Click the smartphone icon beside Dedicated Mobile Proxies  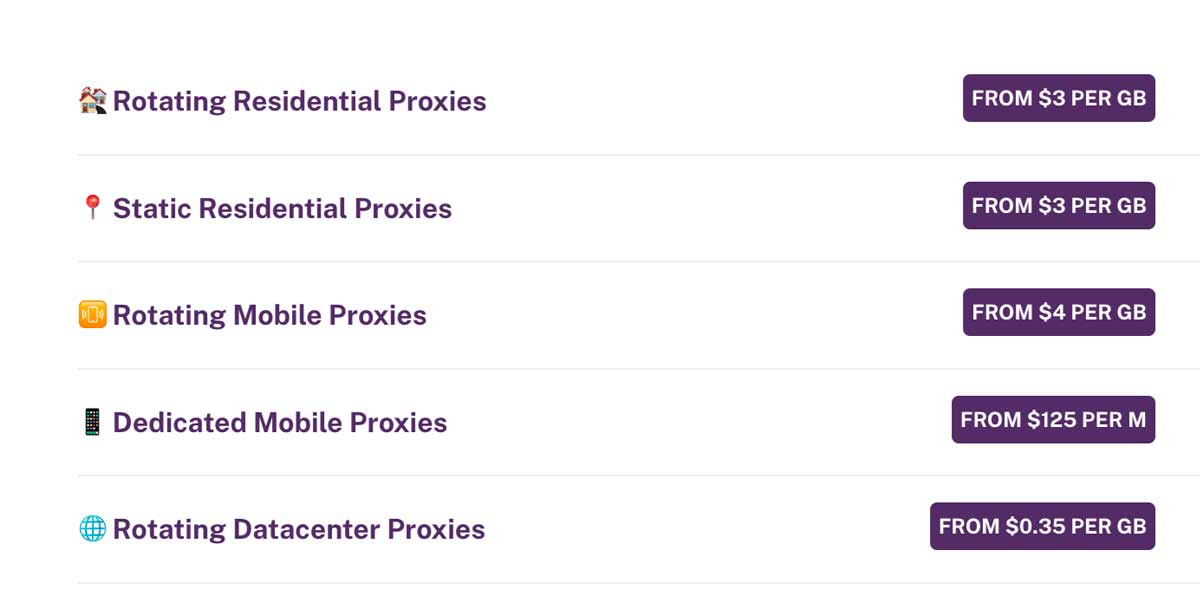92,421
